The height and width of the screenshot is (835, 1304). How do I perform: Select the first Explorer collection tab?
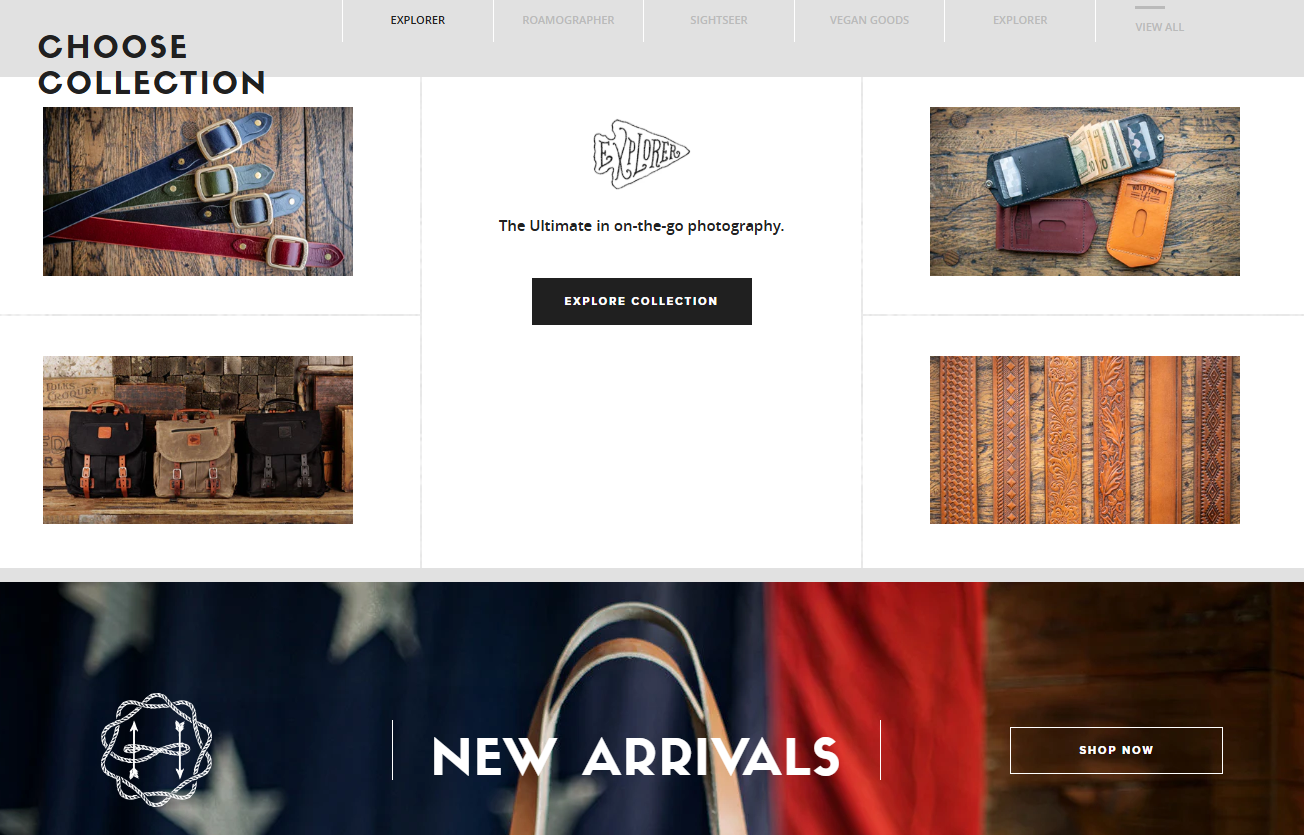coord(418,20)
